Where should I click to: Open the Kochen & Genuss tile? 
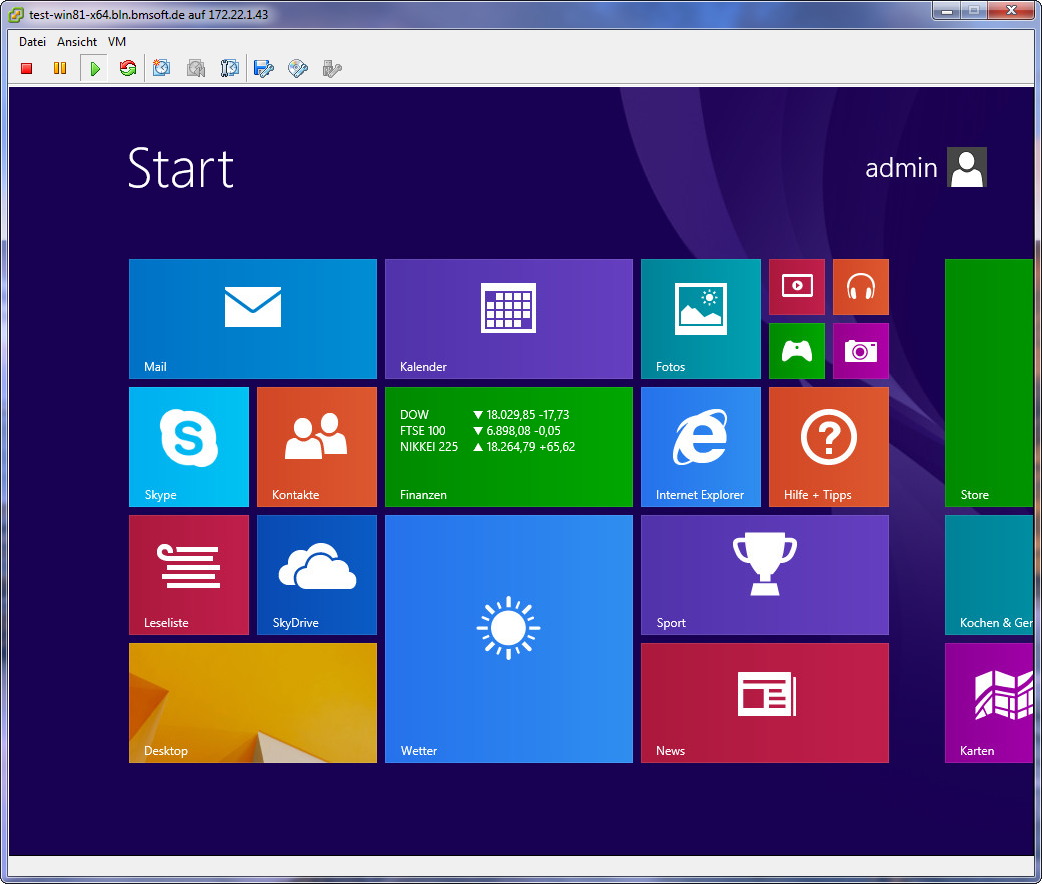tap(990, 575)
